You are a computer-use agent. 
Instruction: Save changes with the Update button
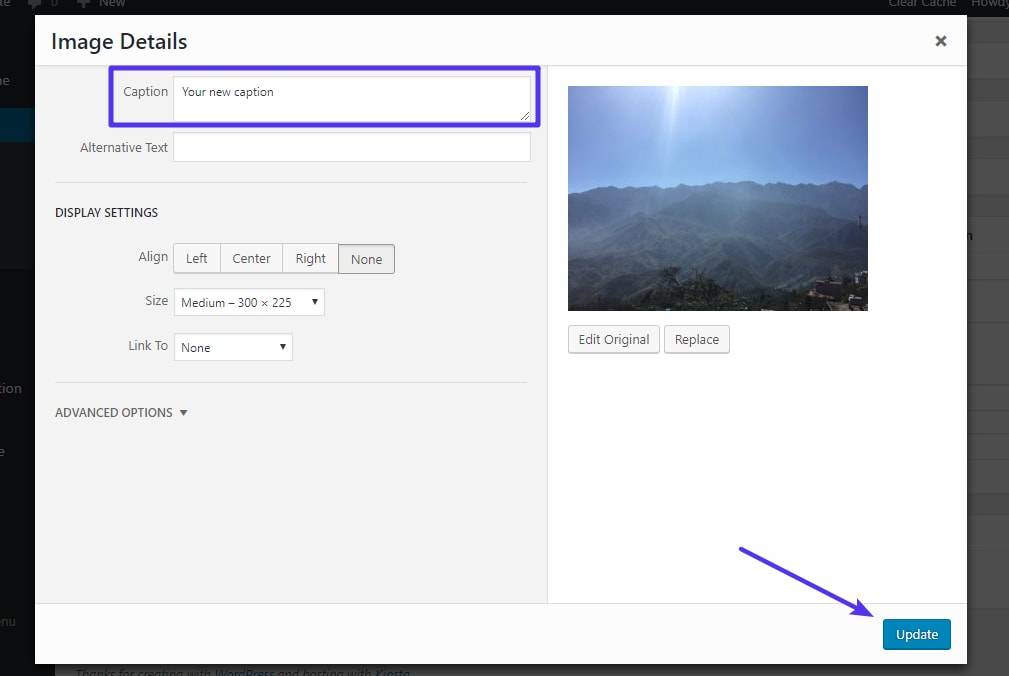916,634
